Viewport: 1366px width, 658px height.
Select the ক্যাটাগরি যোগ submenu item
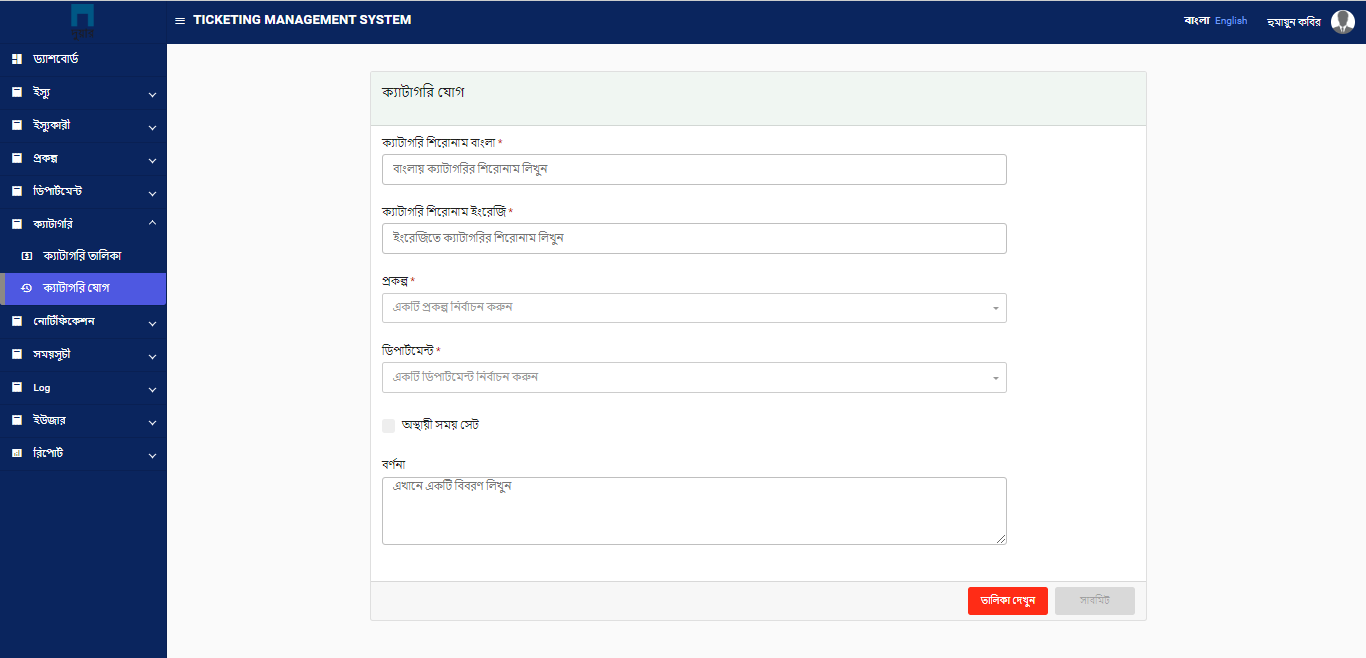tap(83, 288)
